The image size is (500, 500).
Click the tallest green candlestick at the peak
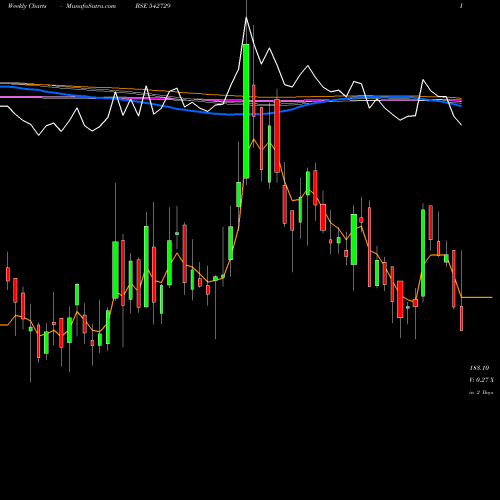246,111
